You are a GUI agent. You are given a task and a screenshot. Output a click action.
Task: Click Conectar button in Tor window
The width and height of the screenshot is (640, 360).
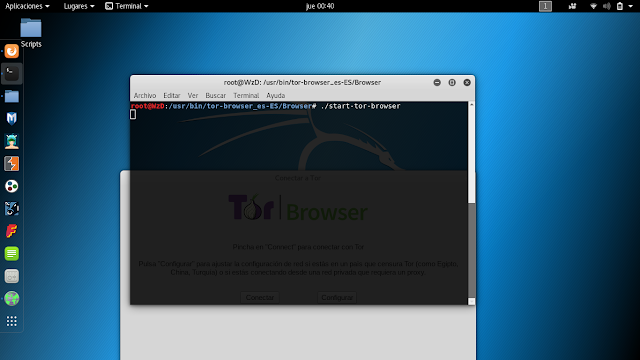click(x=260, y=298)
